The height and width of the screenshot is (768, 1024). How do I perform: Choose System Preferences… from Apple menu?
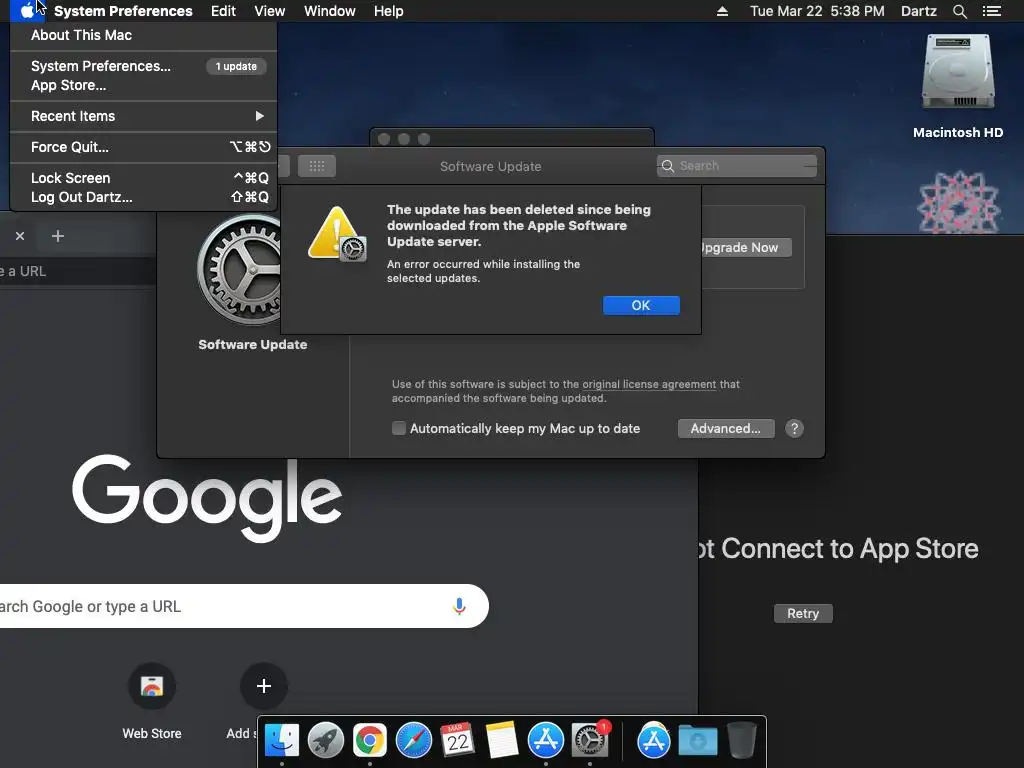[144, 66]
